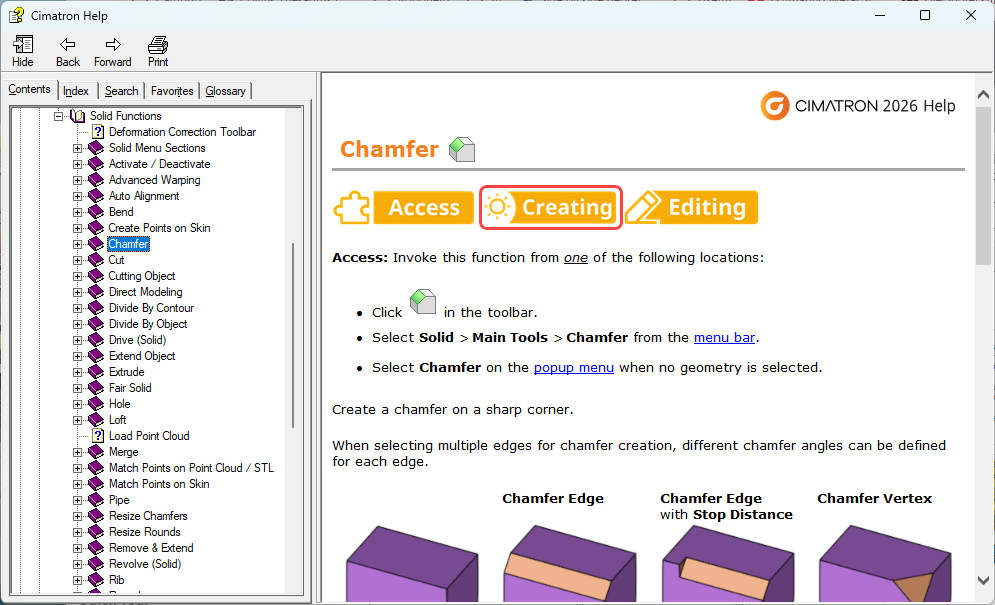Maximize the Cimatron Help window

925,15
